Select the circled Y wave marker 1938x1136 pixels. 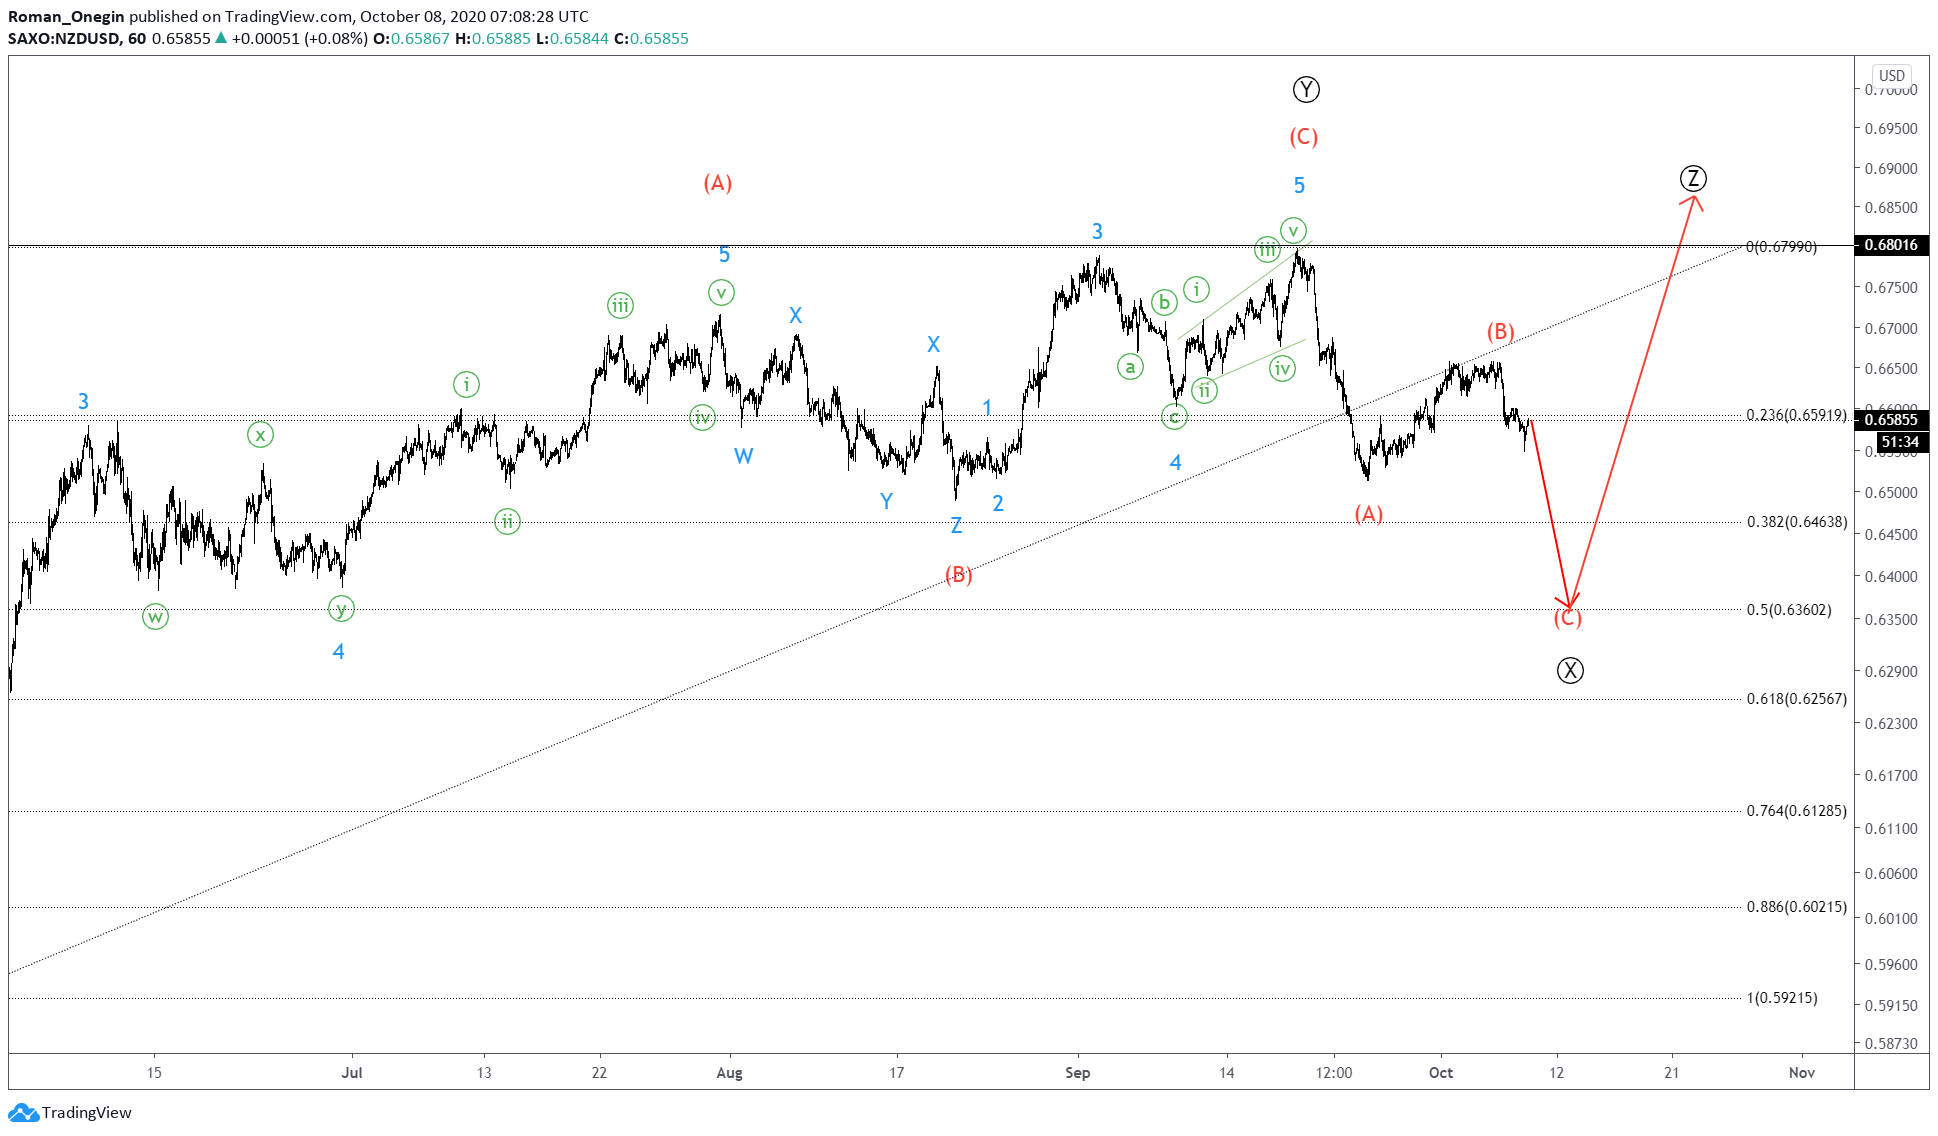pyautogui.click(x=1306, y=89)
